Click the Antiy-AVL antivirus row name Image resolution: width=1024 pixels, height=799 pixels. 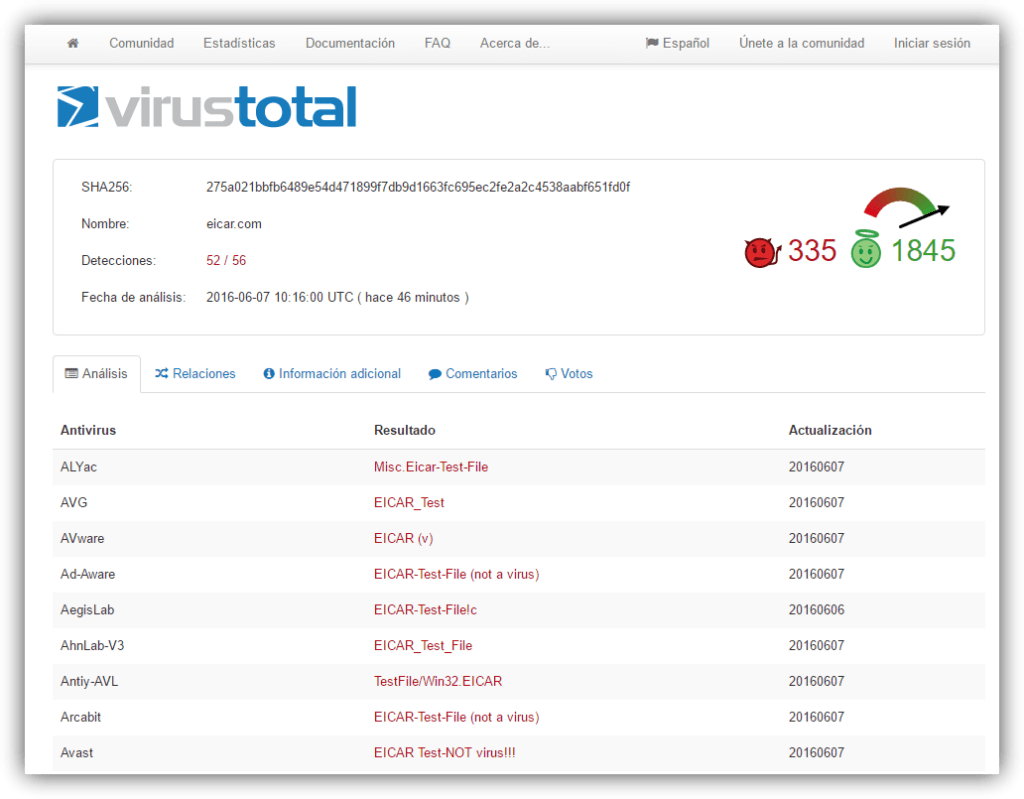pyautogui.click(x=89, y=681)
